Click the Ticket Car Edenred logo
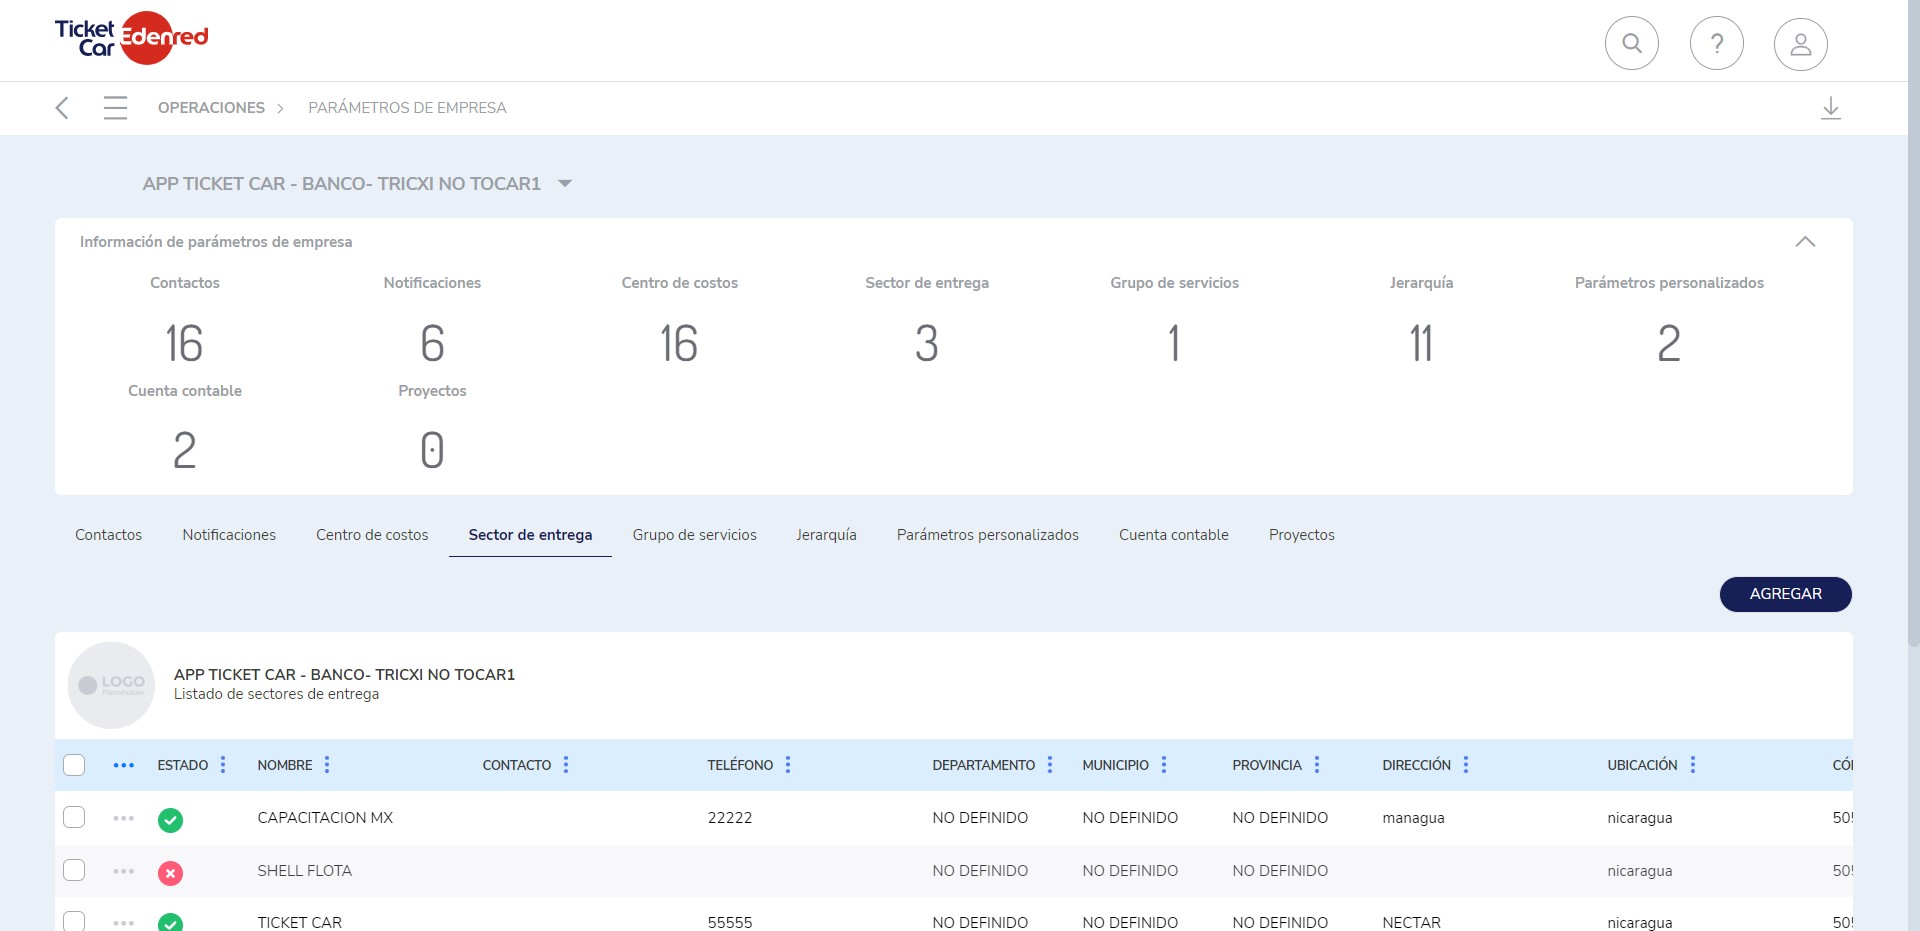This screenshot has width=1920, height=931. click(131, 38)
